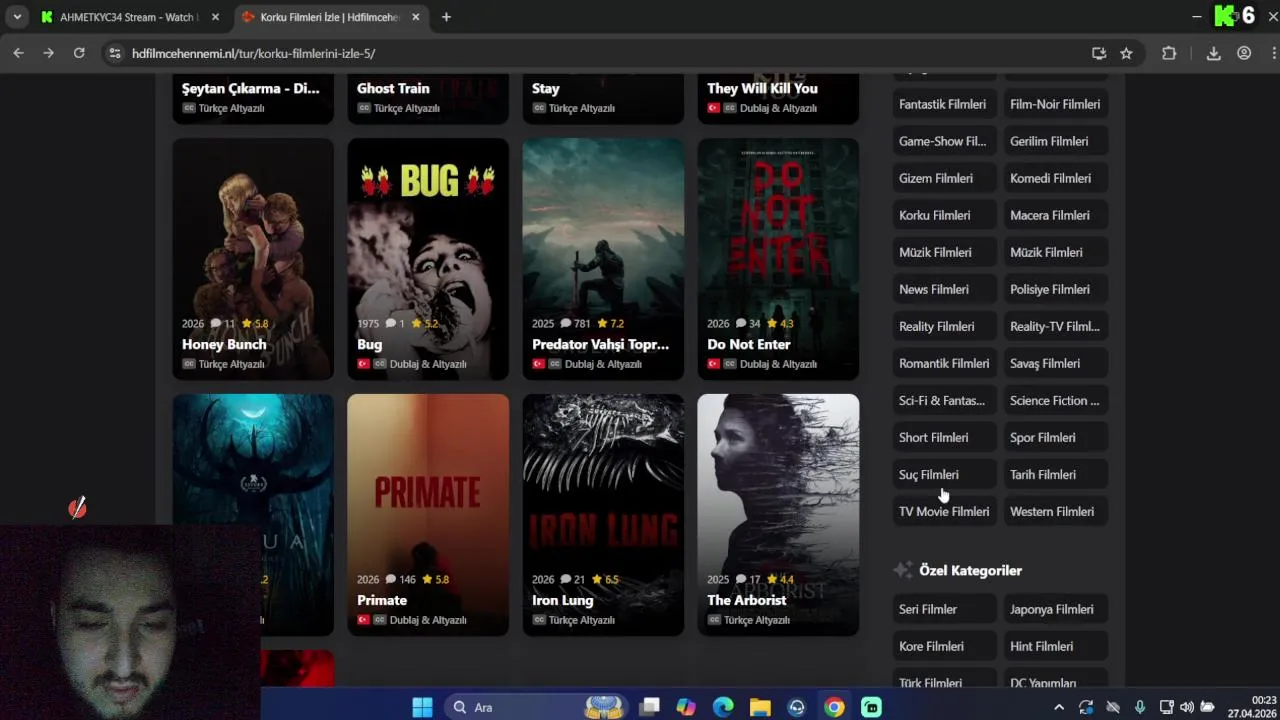Click the install app icon in address bar
Screen dimensions: 1280x720
click(x=1099, y=53)
